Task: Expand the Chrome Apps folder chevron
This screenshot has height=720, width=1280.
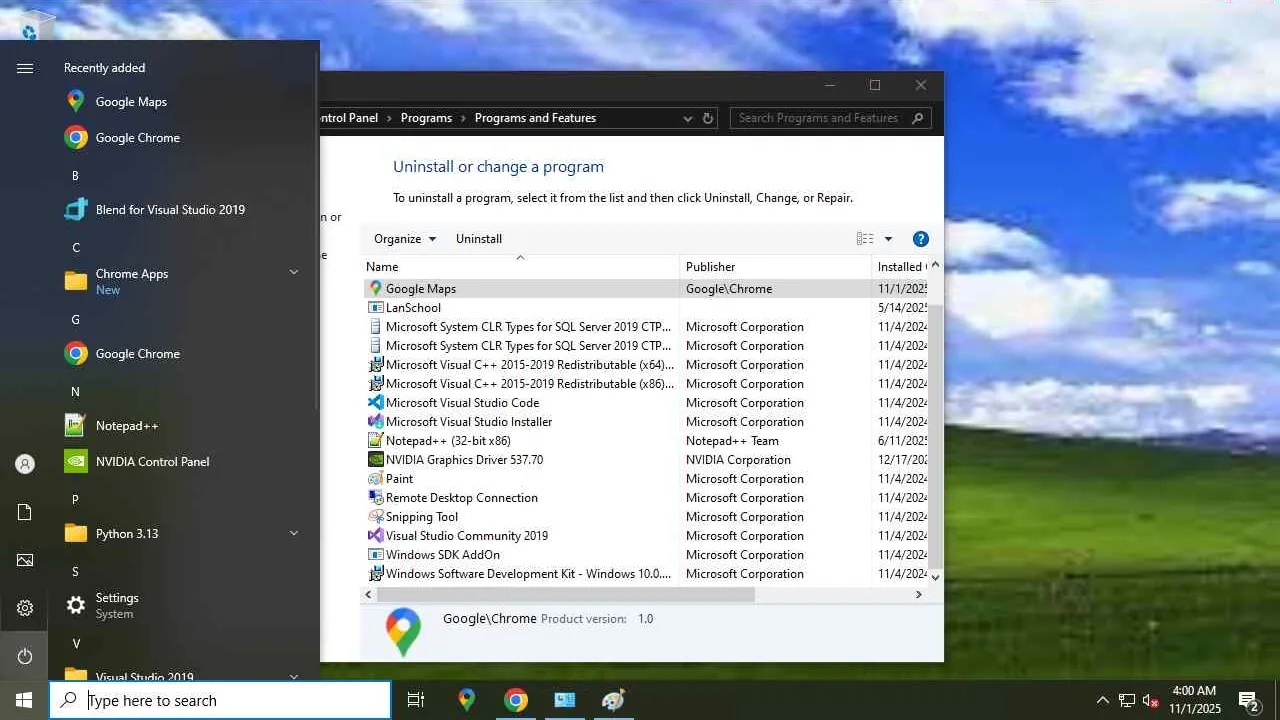Action: click(x=294, y=272)
